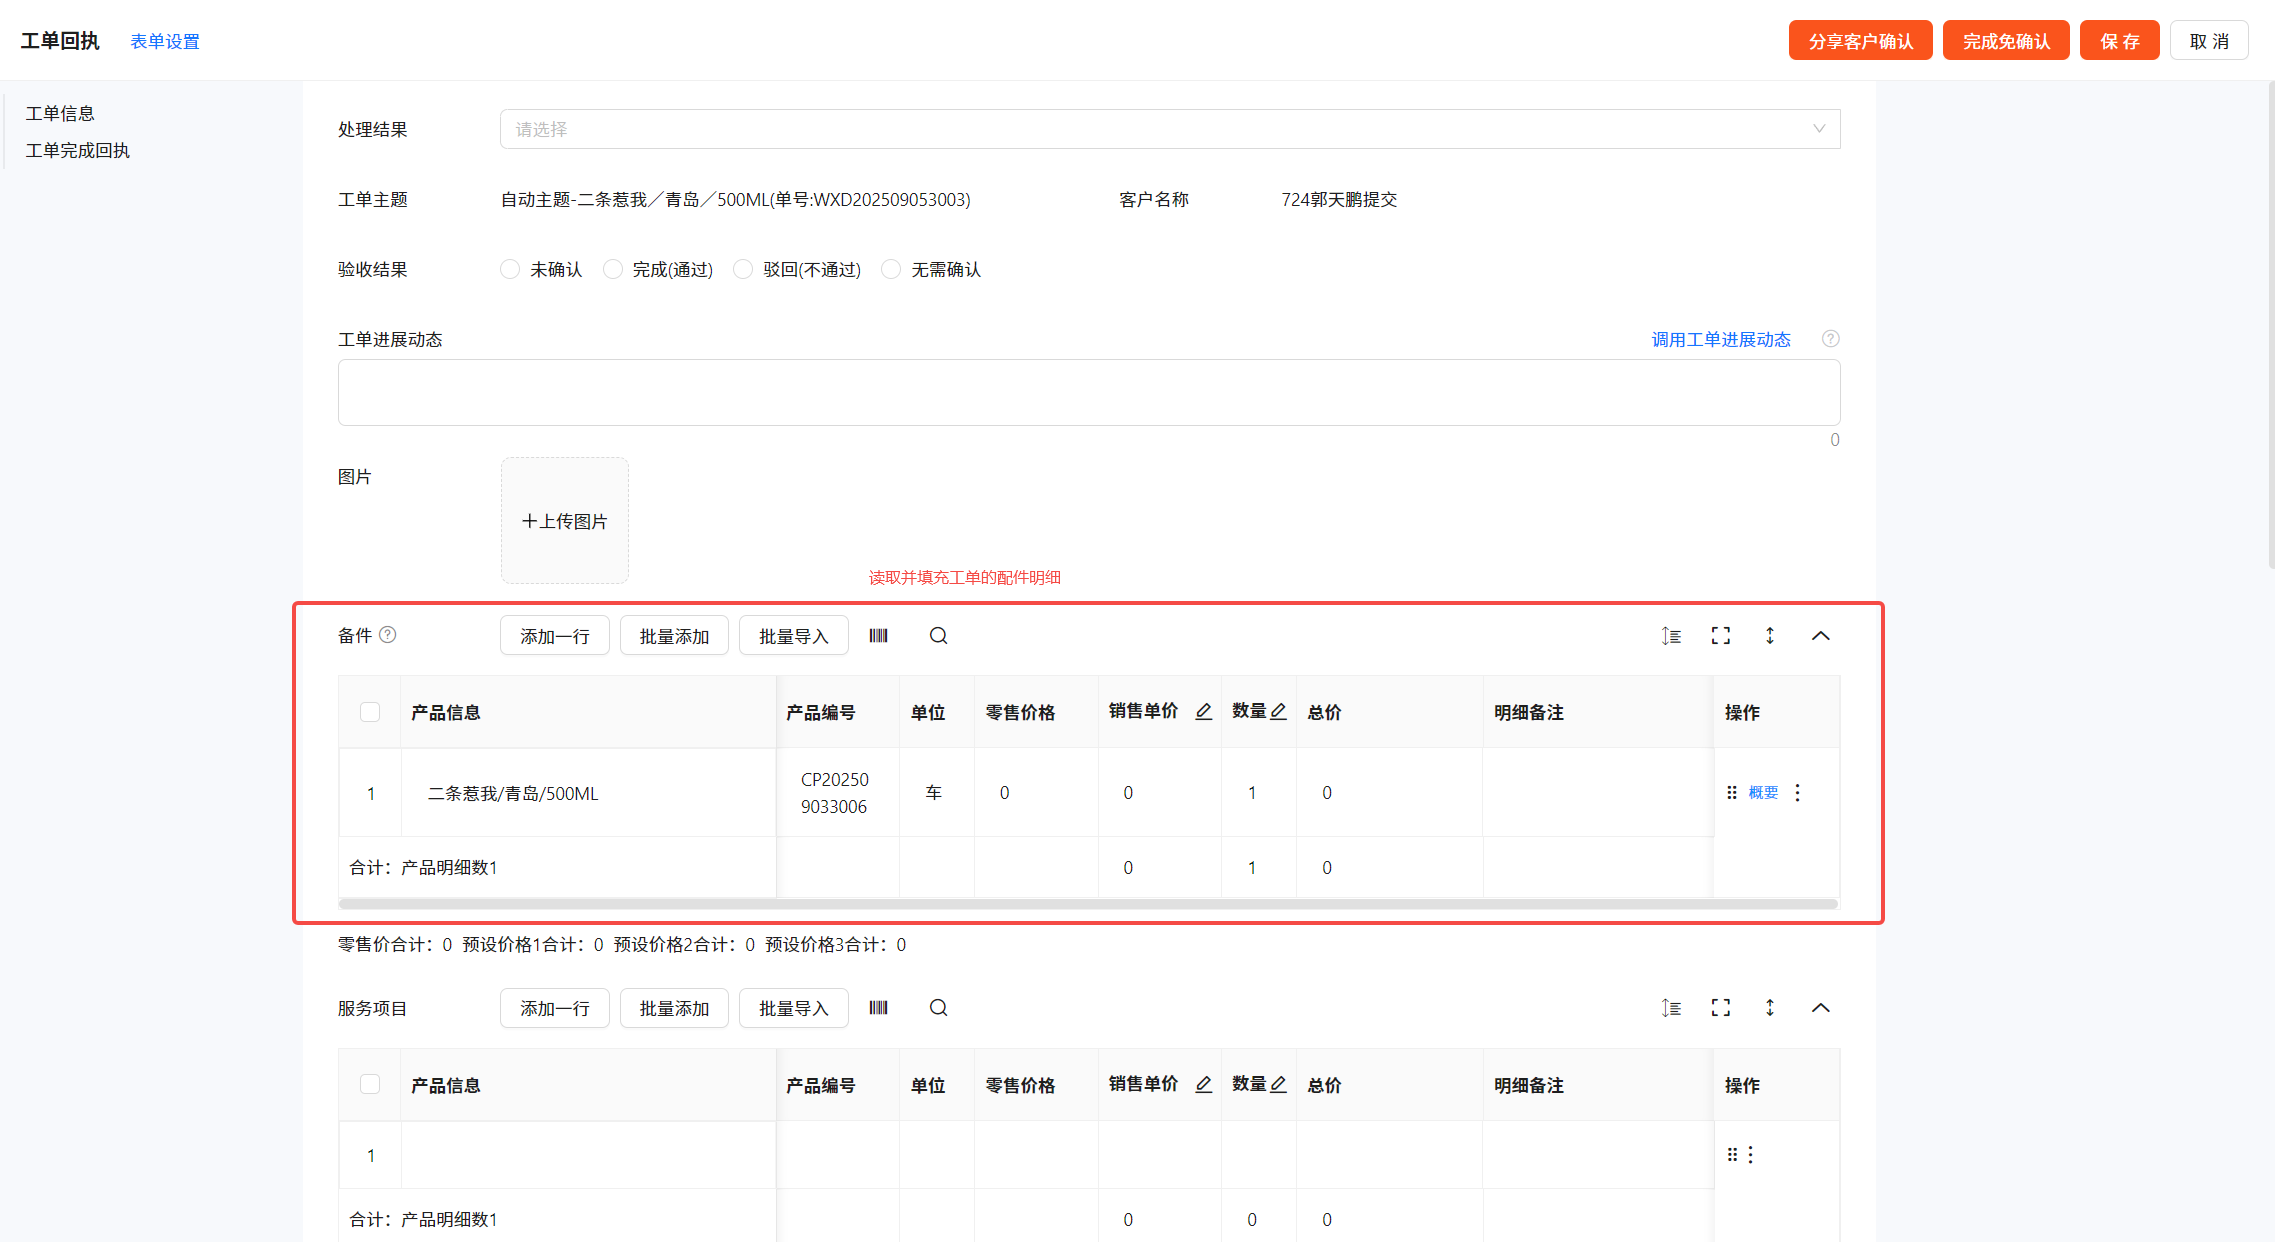Screen dimensions: 2275x1242
Task: Click search icon in 备件 toolbar
Action: (x=938, y=636)
